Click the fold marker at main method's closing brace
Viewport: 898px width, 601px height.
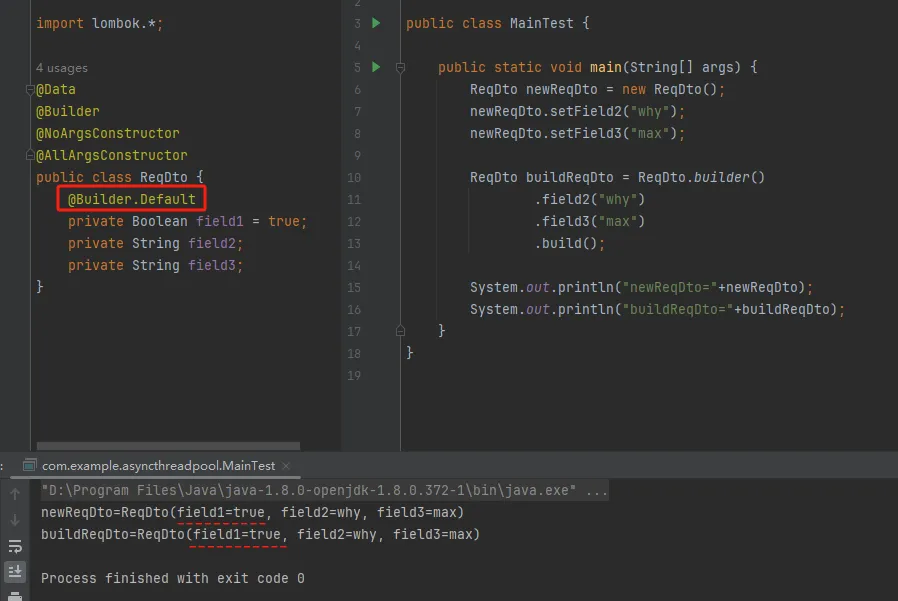tap(399, 331)
